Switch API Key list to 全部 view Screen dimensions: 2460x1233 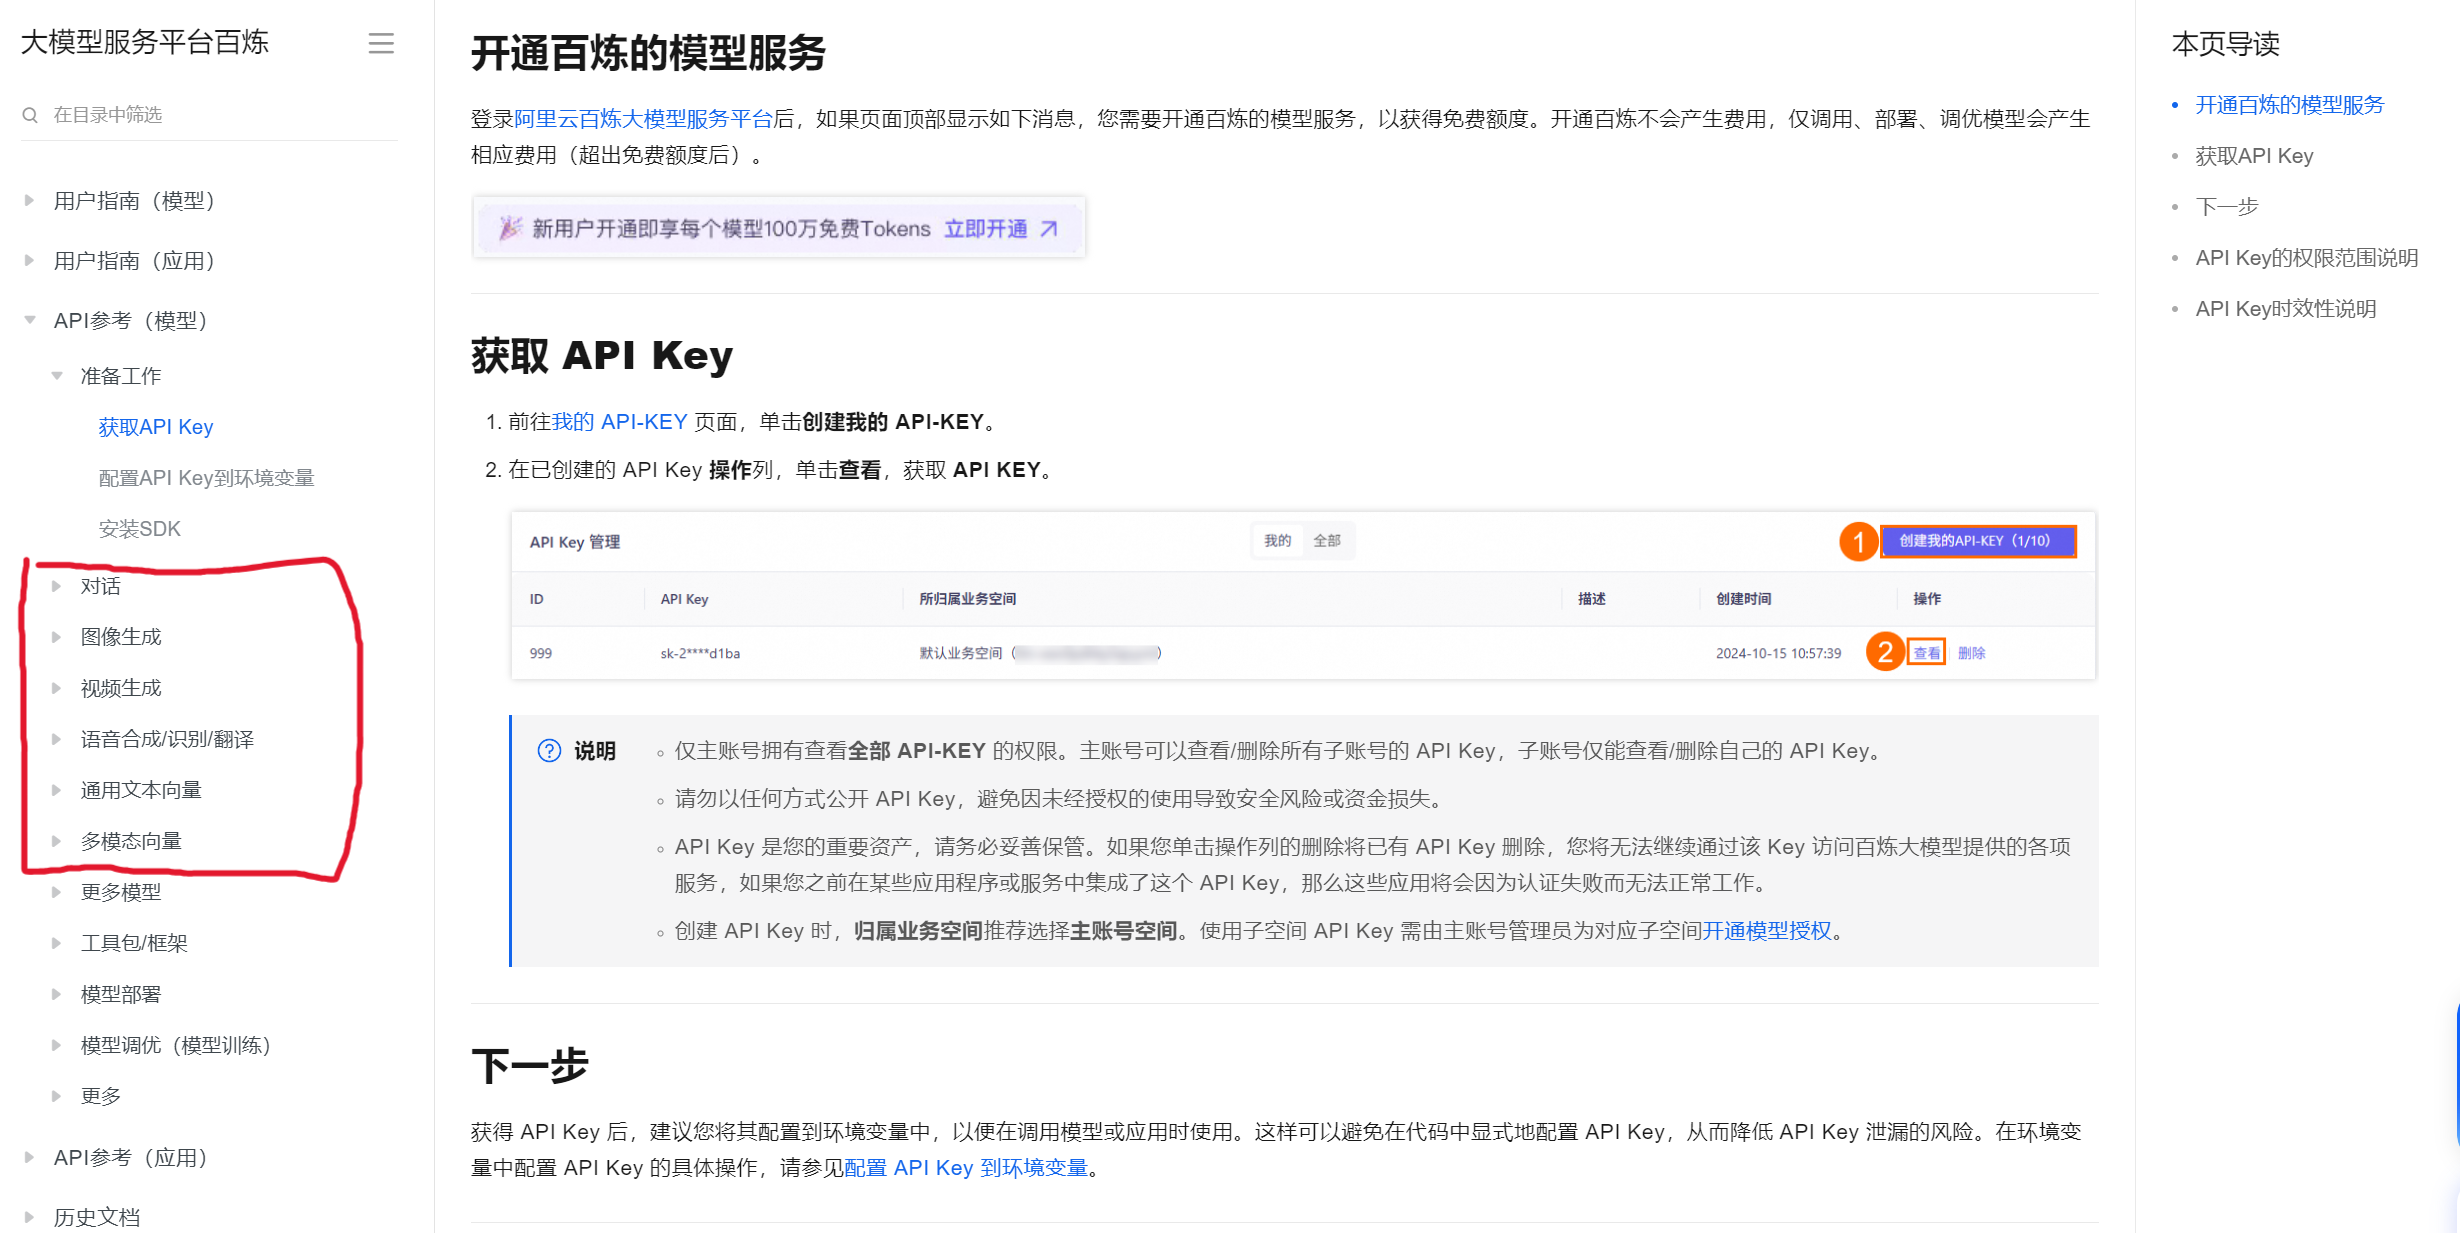click(x=1329, y=539)
